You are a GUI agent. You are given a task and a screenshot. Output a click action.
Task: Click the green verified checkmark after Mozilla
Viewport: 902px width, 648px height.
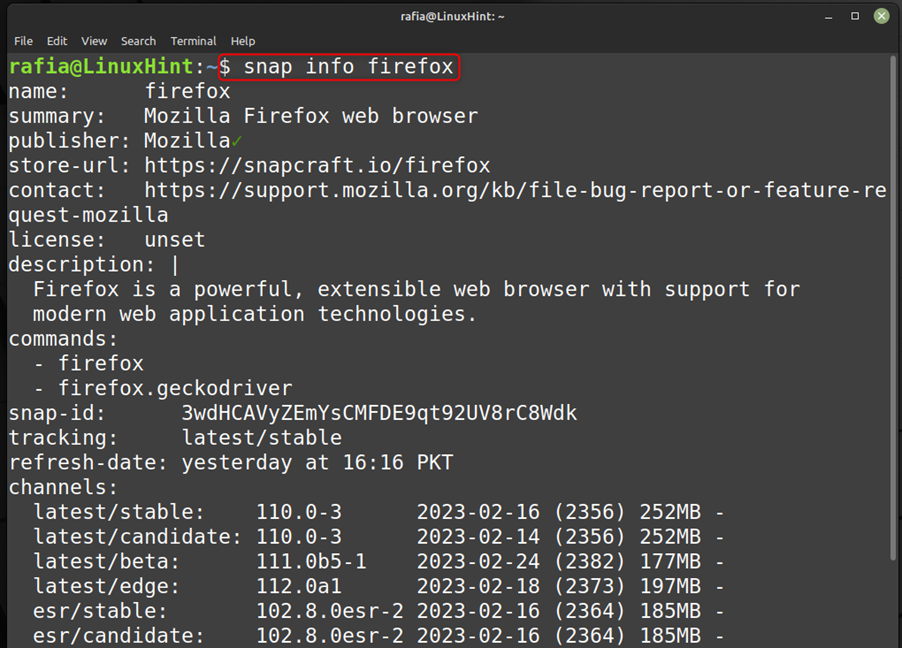(237, 140)
